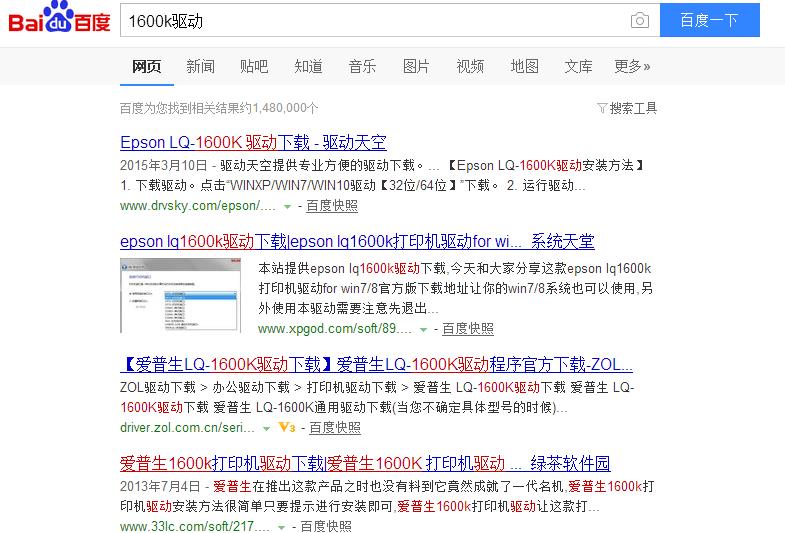Open the 贴吧 tab
The width and height of the screenshot is (785, 533).
[254, 66]
